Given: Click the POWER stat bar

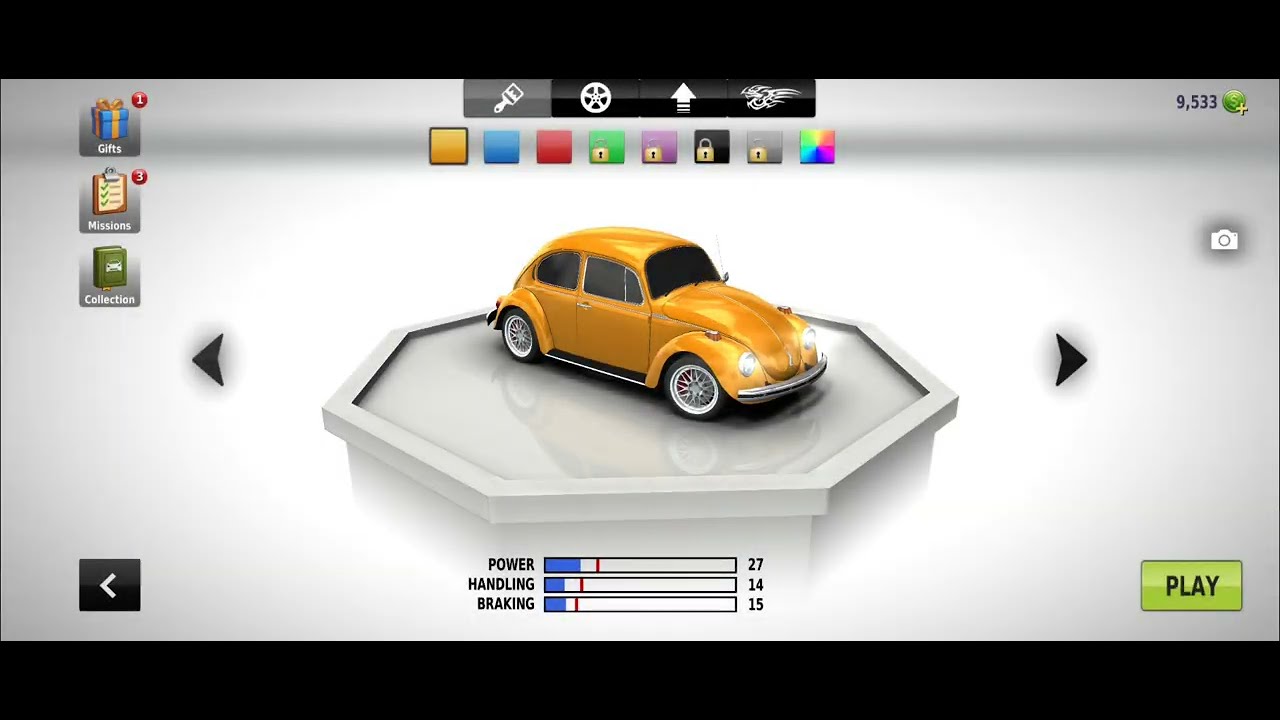Looking at the screenshot, I should point(640,565).
